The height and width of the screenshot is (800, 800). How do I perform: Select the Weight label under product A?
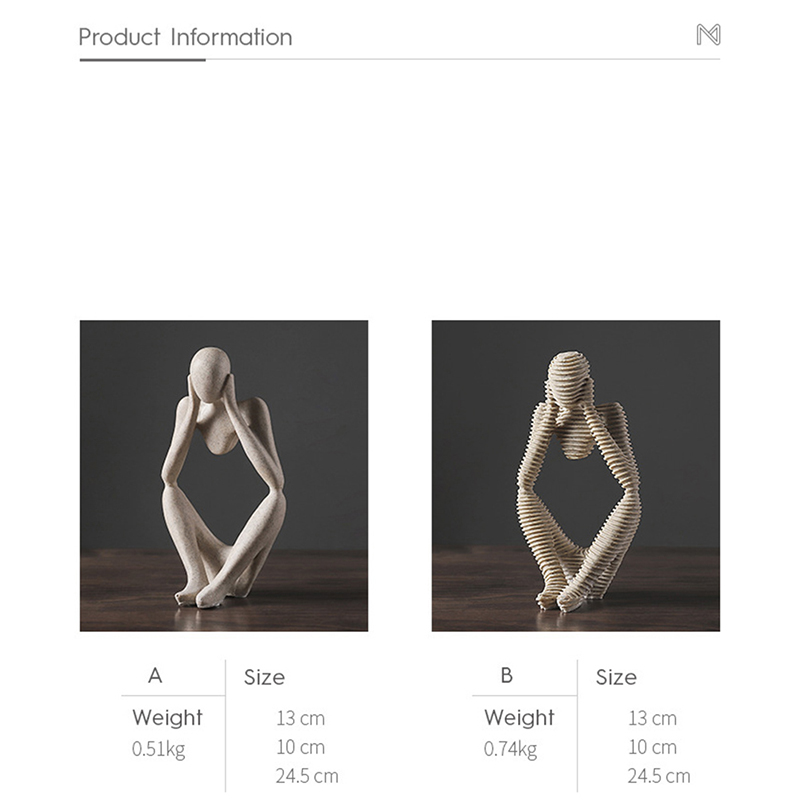(167, 717)
